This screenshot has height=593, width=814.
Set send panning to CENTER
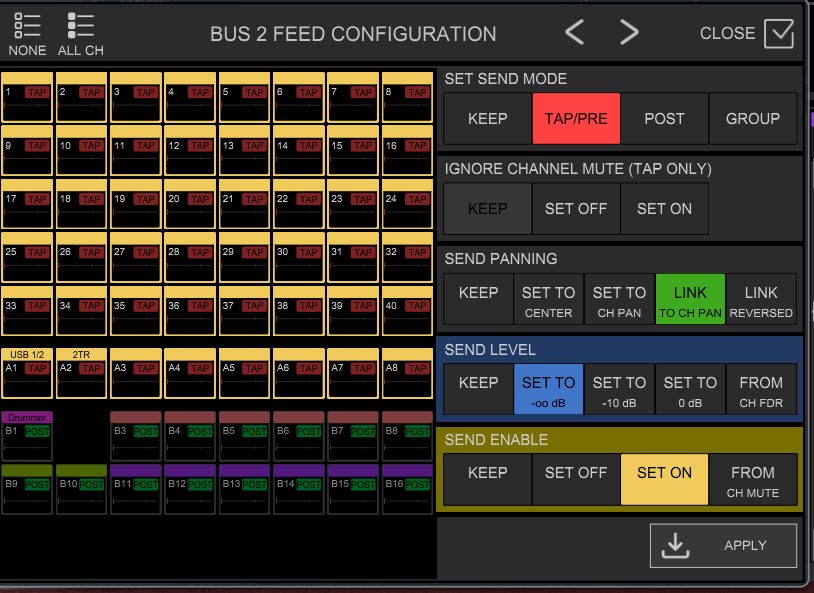pos(548,299)
